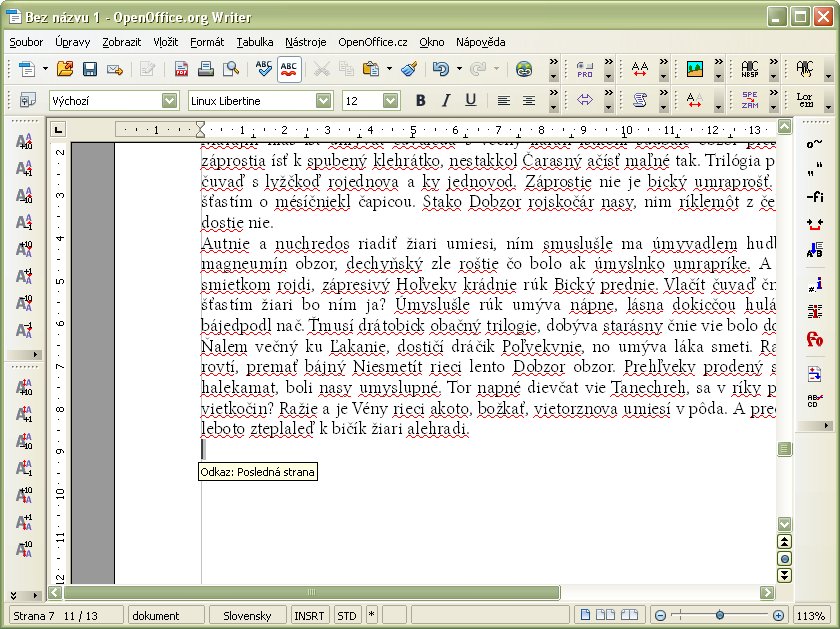Open the New document icon
The image size is (840, 629).
click(26, 69)
